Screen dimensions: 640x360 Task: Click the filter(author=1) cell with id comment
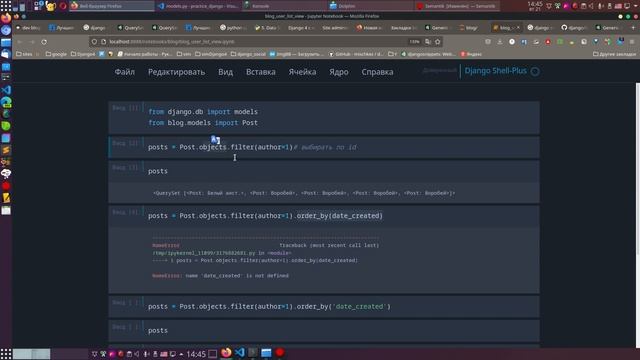click(324, 147)
